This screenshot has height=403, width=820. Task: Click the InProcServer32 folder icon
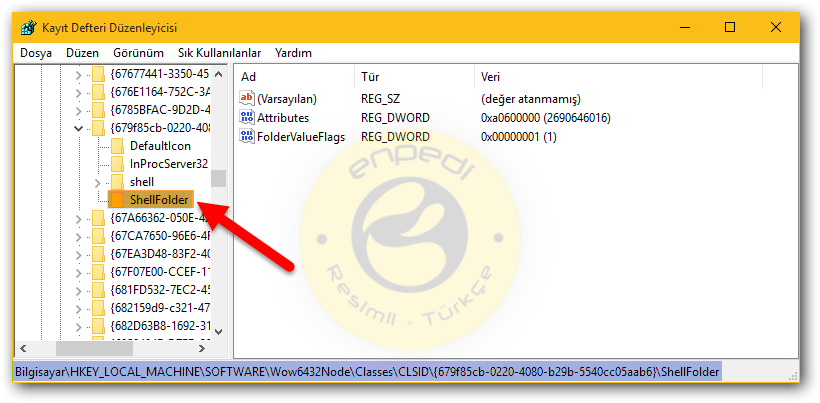(117, 164)
